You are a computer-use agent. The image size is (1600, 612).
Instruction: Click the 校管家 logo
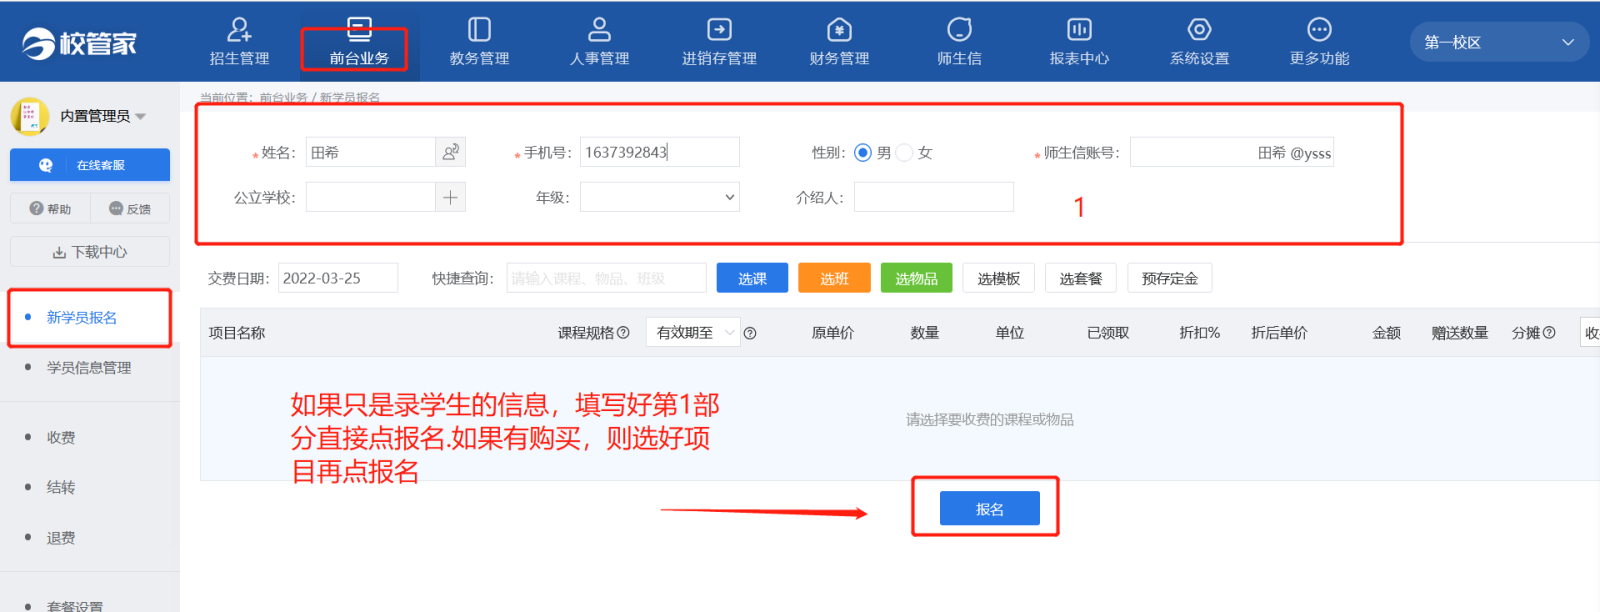(x=79, y=43)
